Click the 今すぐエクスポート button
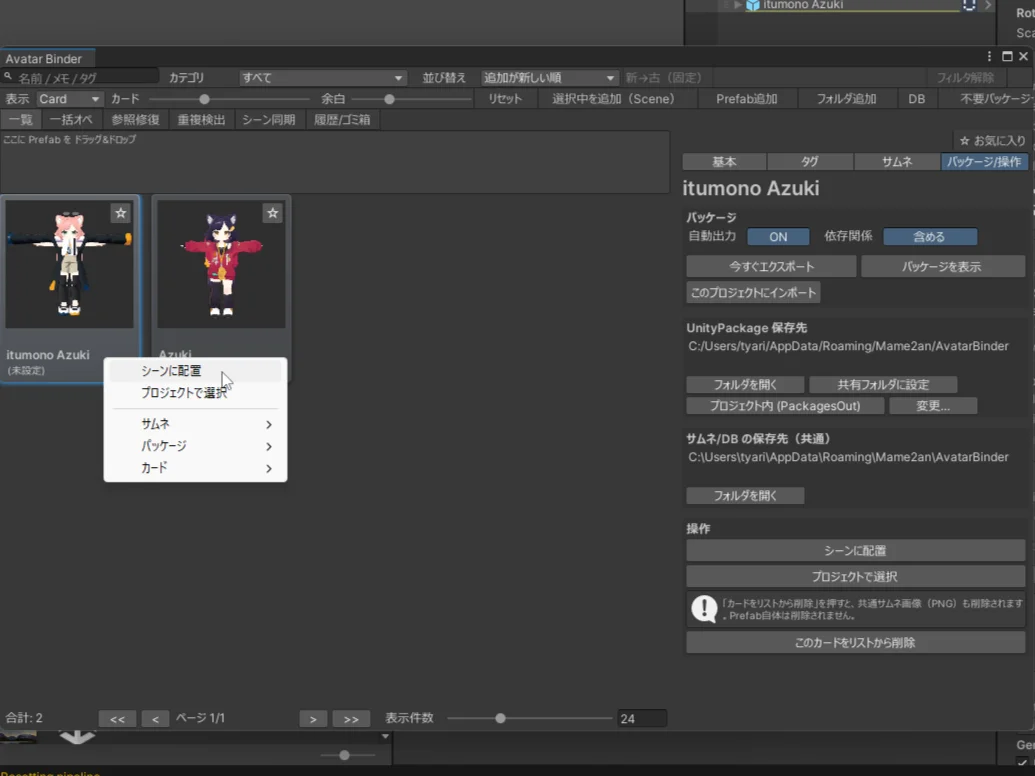This screenshot has height=776, width=1035. coord(770,267)
